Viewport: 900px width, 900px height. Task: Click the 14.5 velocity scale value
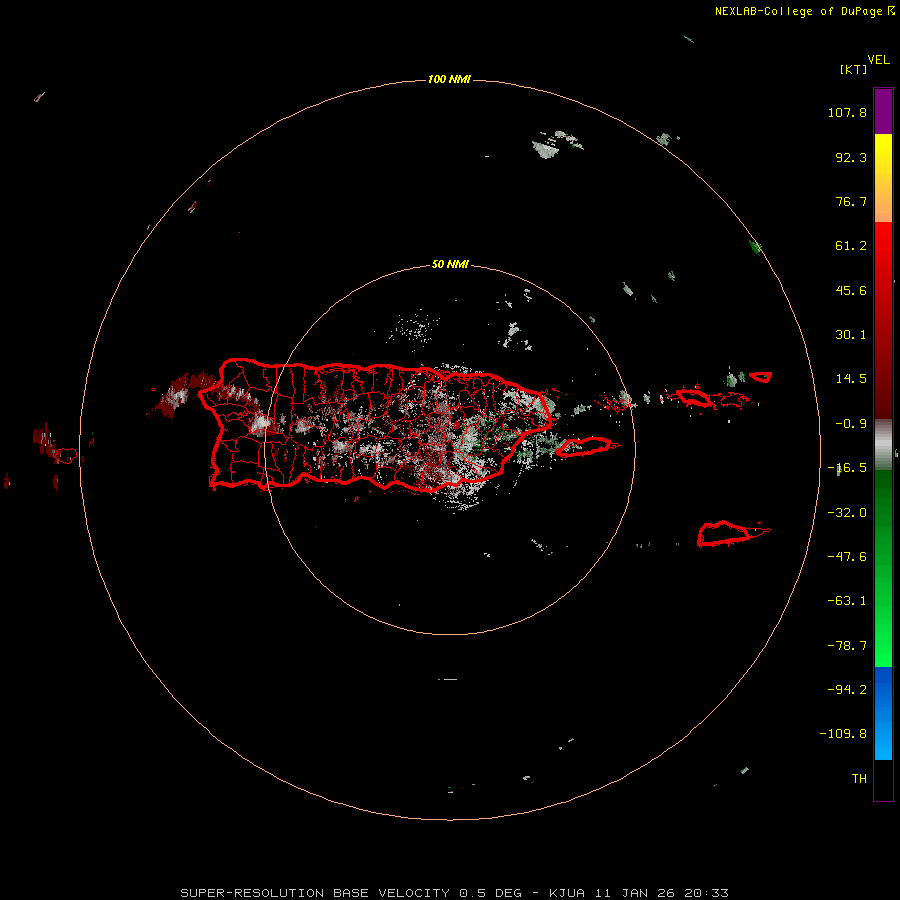(x=851, y=379)
